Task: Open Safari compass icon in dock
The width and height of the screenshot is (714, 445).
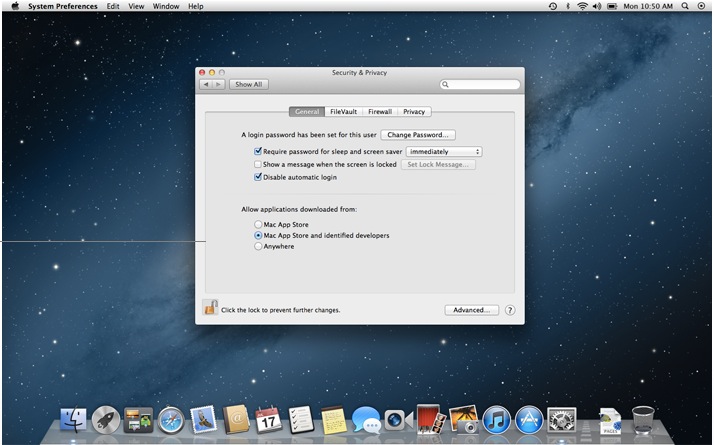Action: pyautogui.click(x=171, y=419)
